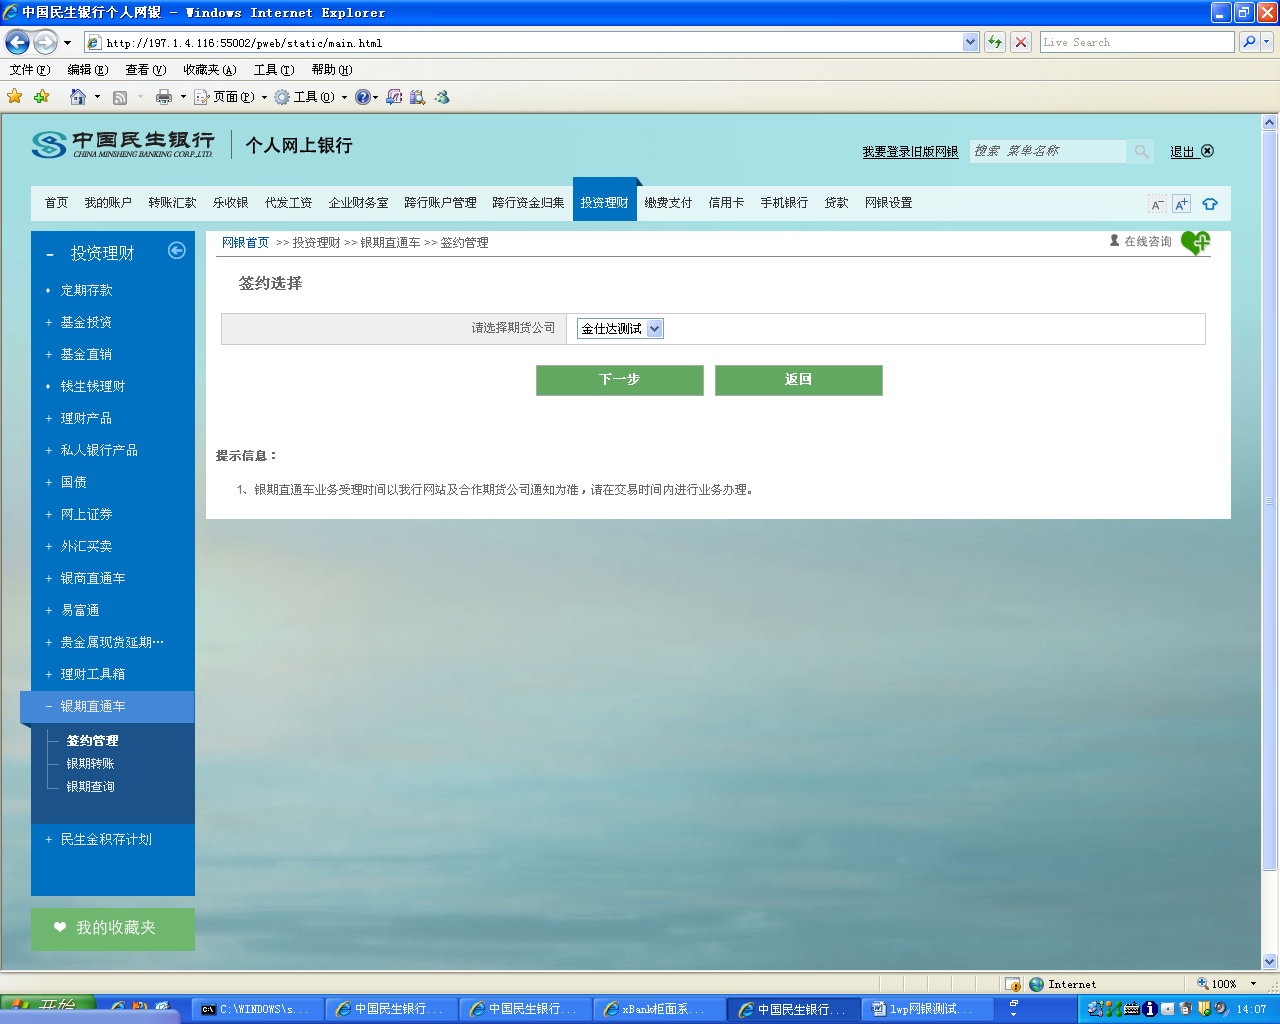Click the Add to Favorites icon

(41, 97)
